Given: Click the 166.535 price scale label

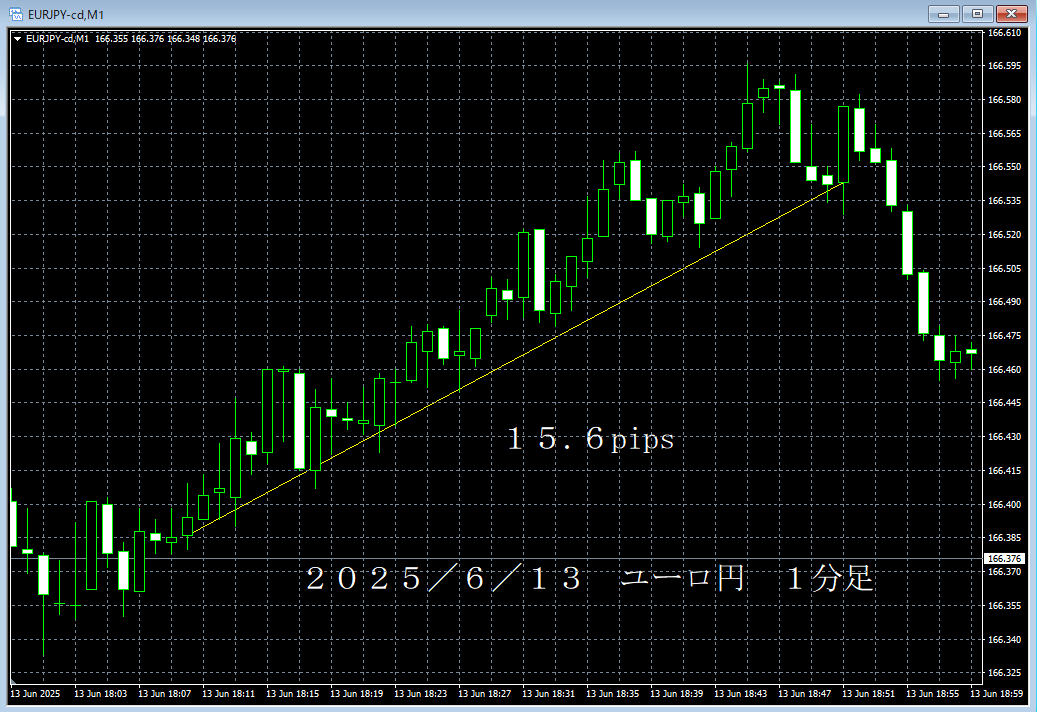Looking at the screenshot, I should pos(1004,200).
